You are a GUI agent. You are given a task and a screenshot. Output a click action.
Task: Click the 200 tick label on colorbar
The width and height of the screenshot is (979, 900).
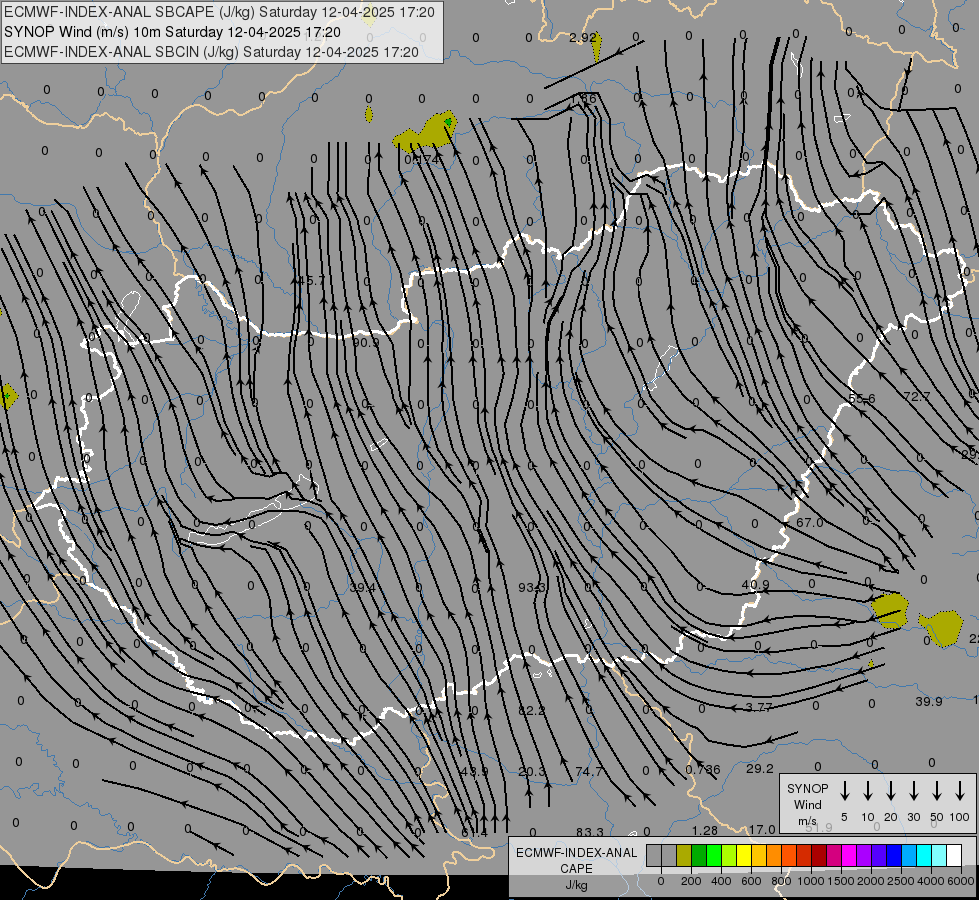point(691,881)
